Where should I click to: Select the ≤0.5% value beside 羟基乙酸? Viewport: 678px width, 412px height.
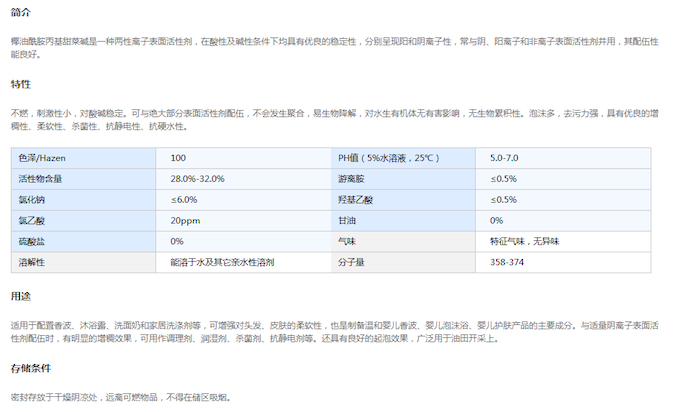[x=563, y=200]
